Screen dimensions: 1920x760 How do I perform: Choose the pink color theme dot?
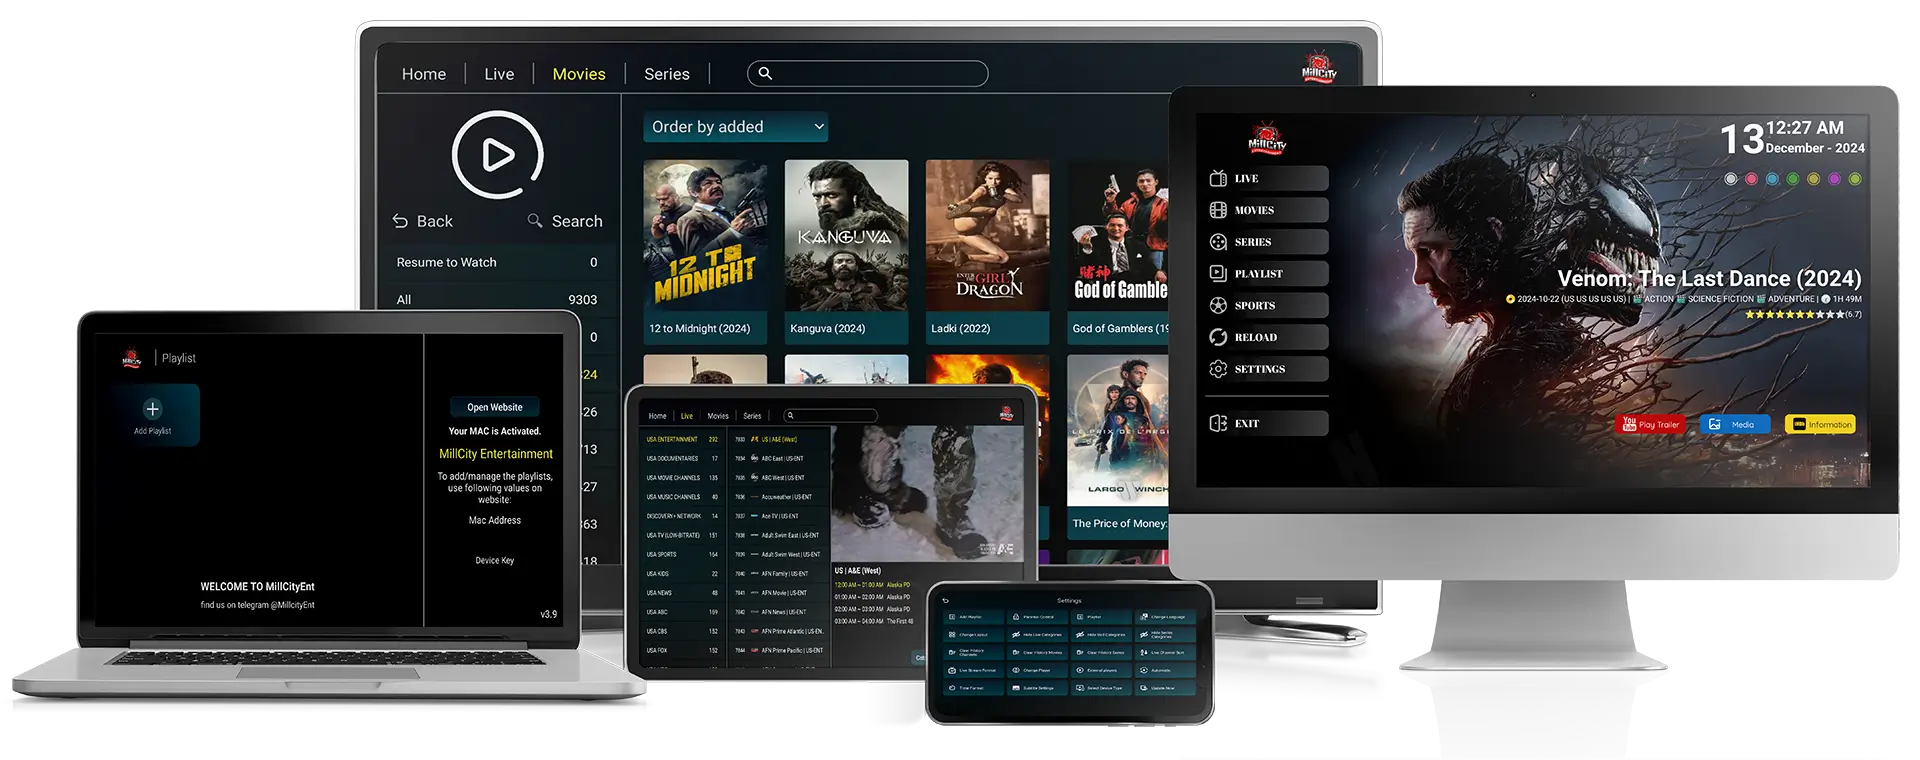tap(1751, 179)
